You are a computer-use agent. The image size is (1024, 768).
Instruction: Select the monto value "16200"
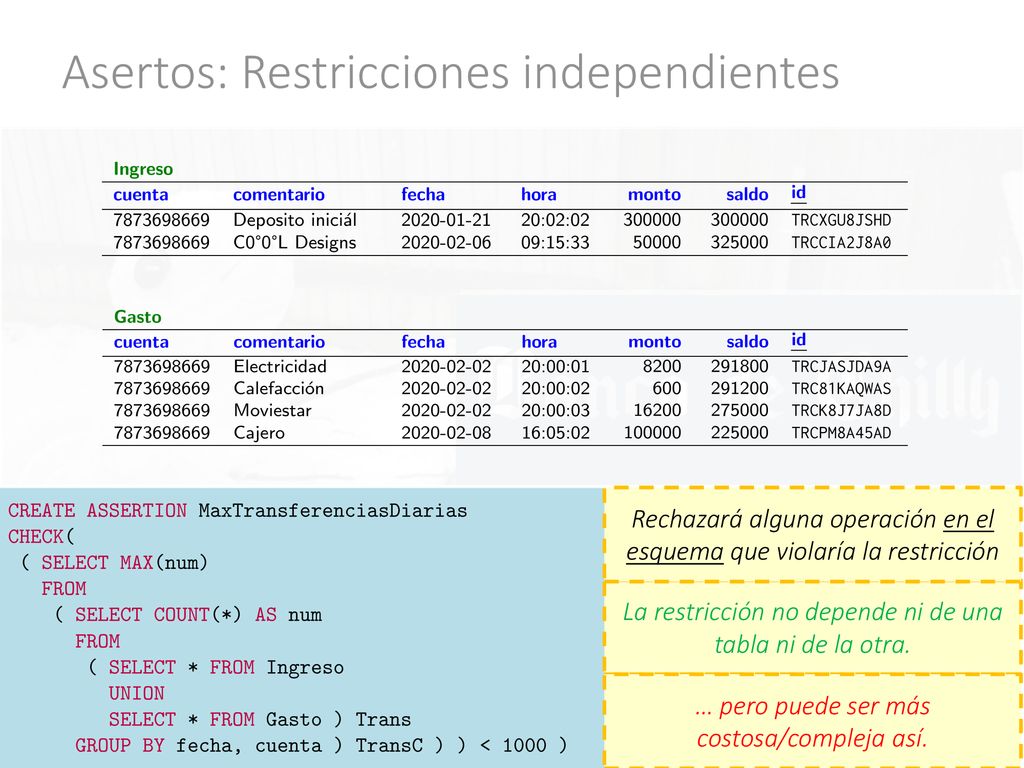(x=657, y=411)
